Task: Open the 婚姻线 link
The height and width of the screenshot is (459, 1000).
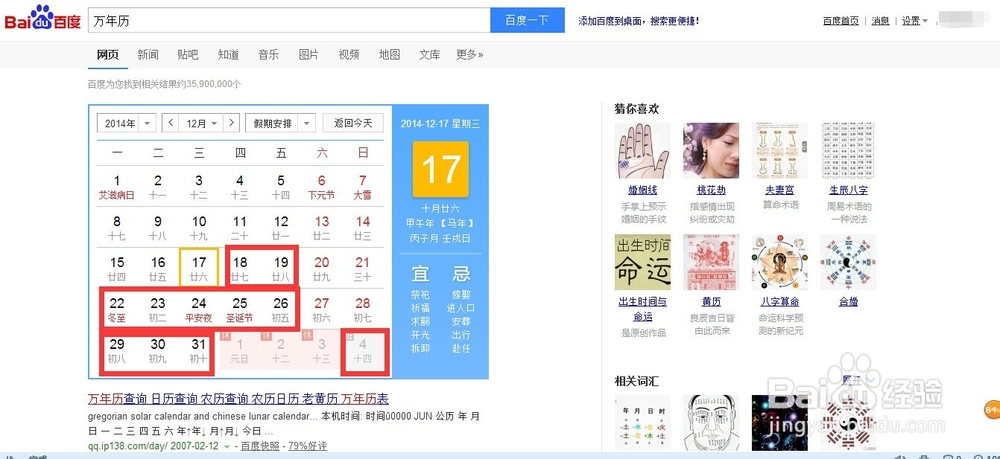Action: point(642,190)
